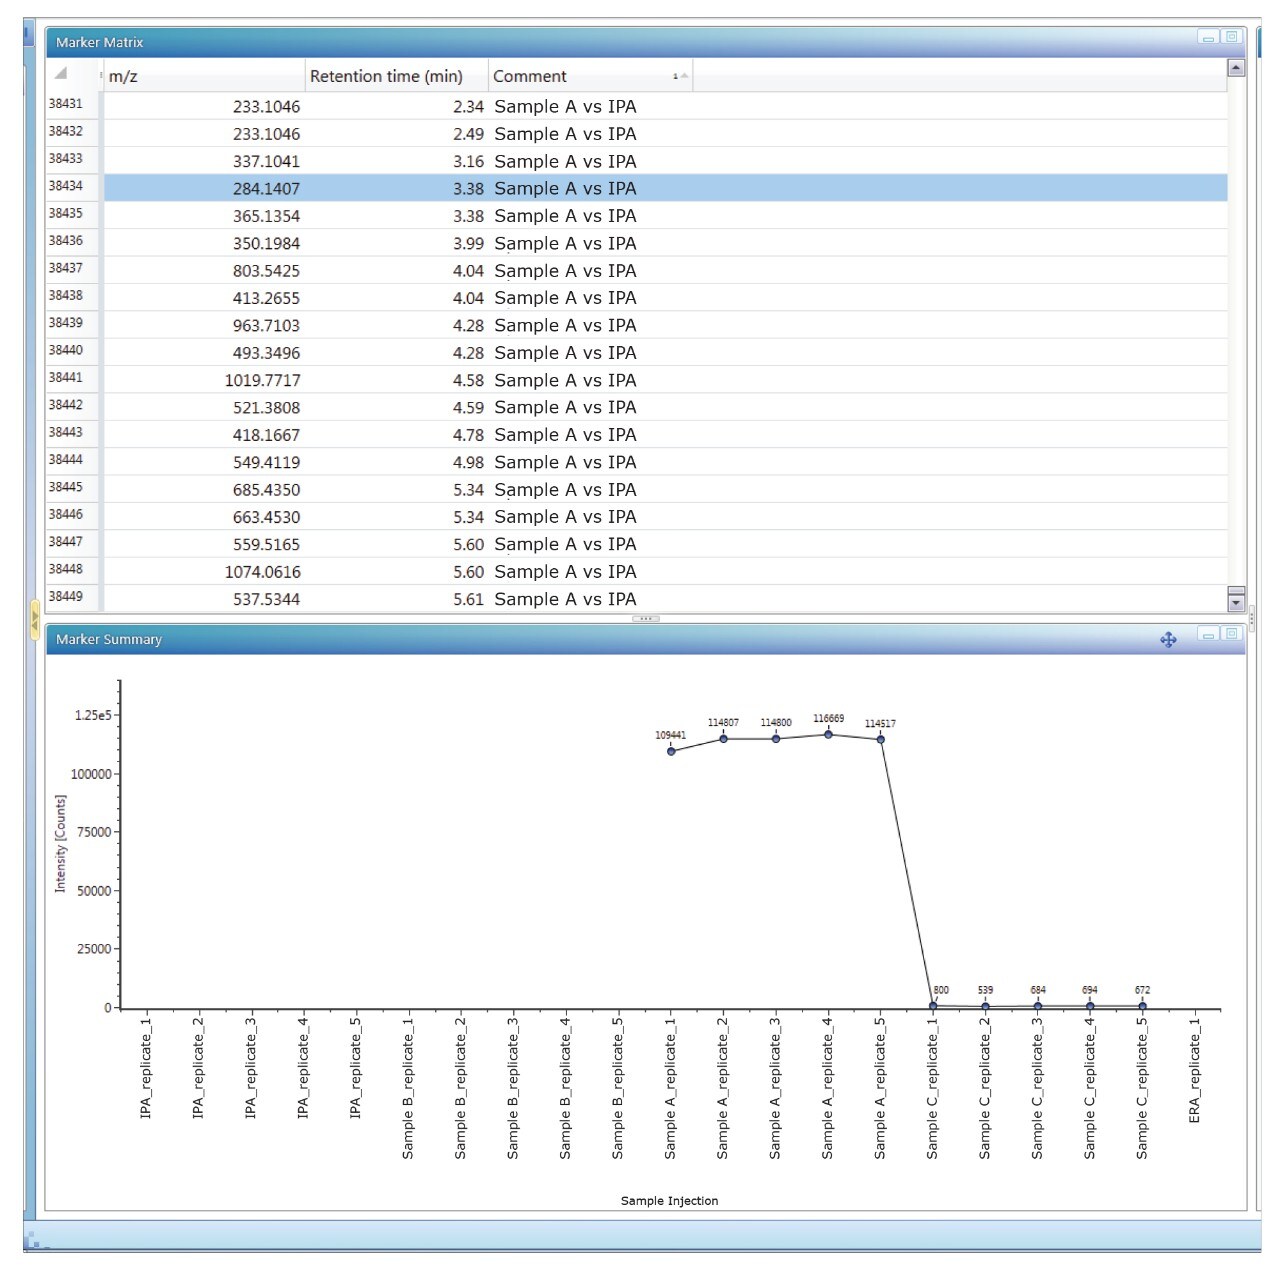This screenshot has height=1274, width=1280.
Task: Click the data point labeled 116669 on the chart
Action: point(828,733)
